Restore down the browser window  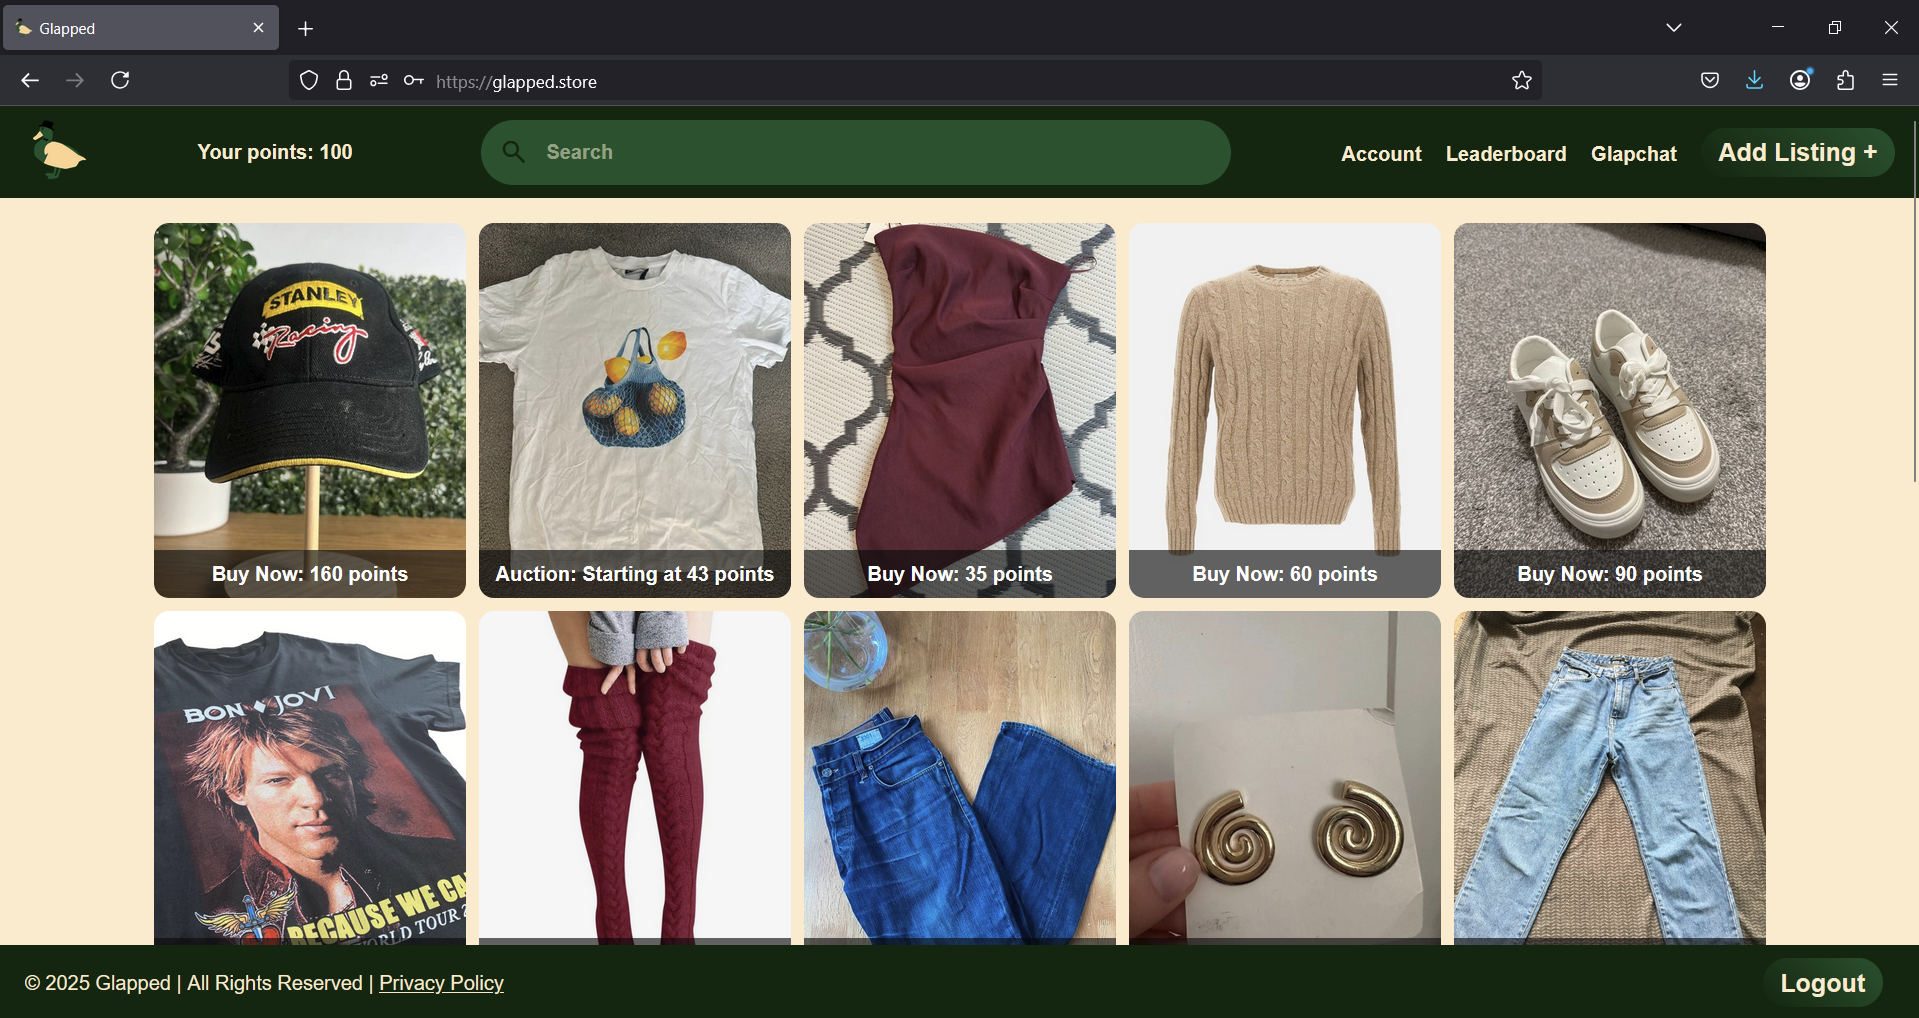click(1834, 28)
